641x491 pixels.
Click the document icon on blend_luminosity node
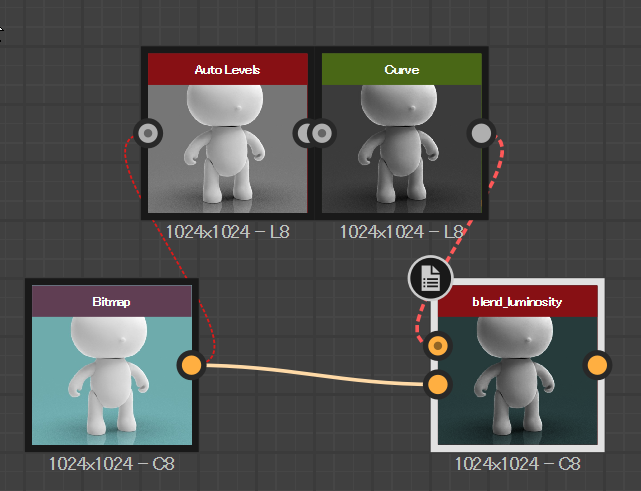[x=430, y=278]
